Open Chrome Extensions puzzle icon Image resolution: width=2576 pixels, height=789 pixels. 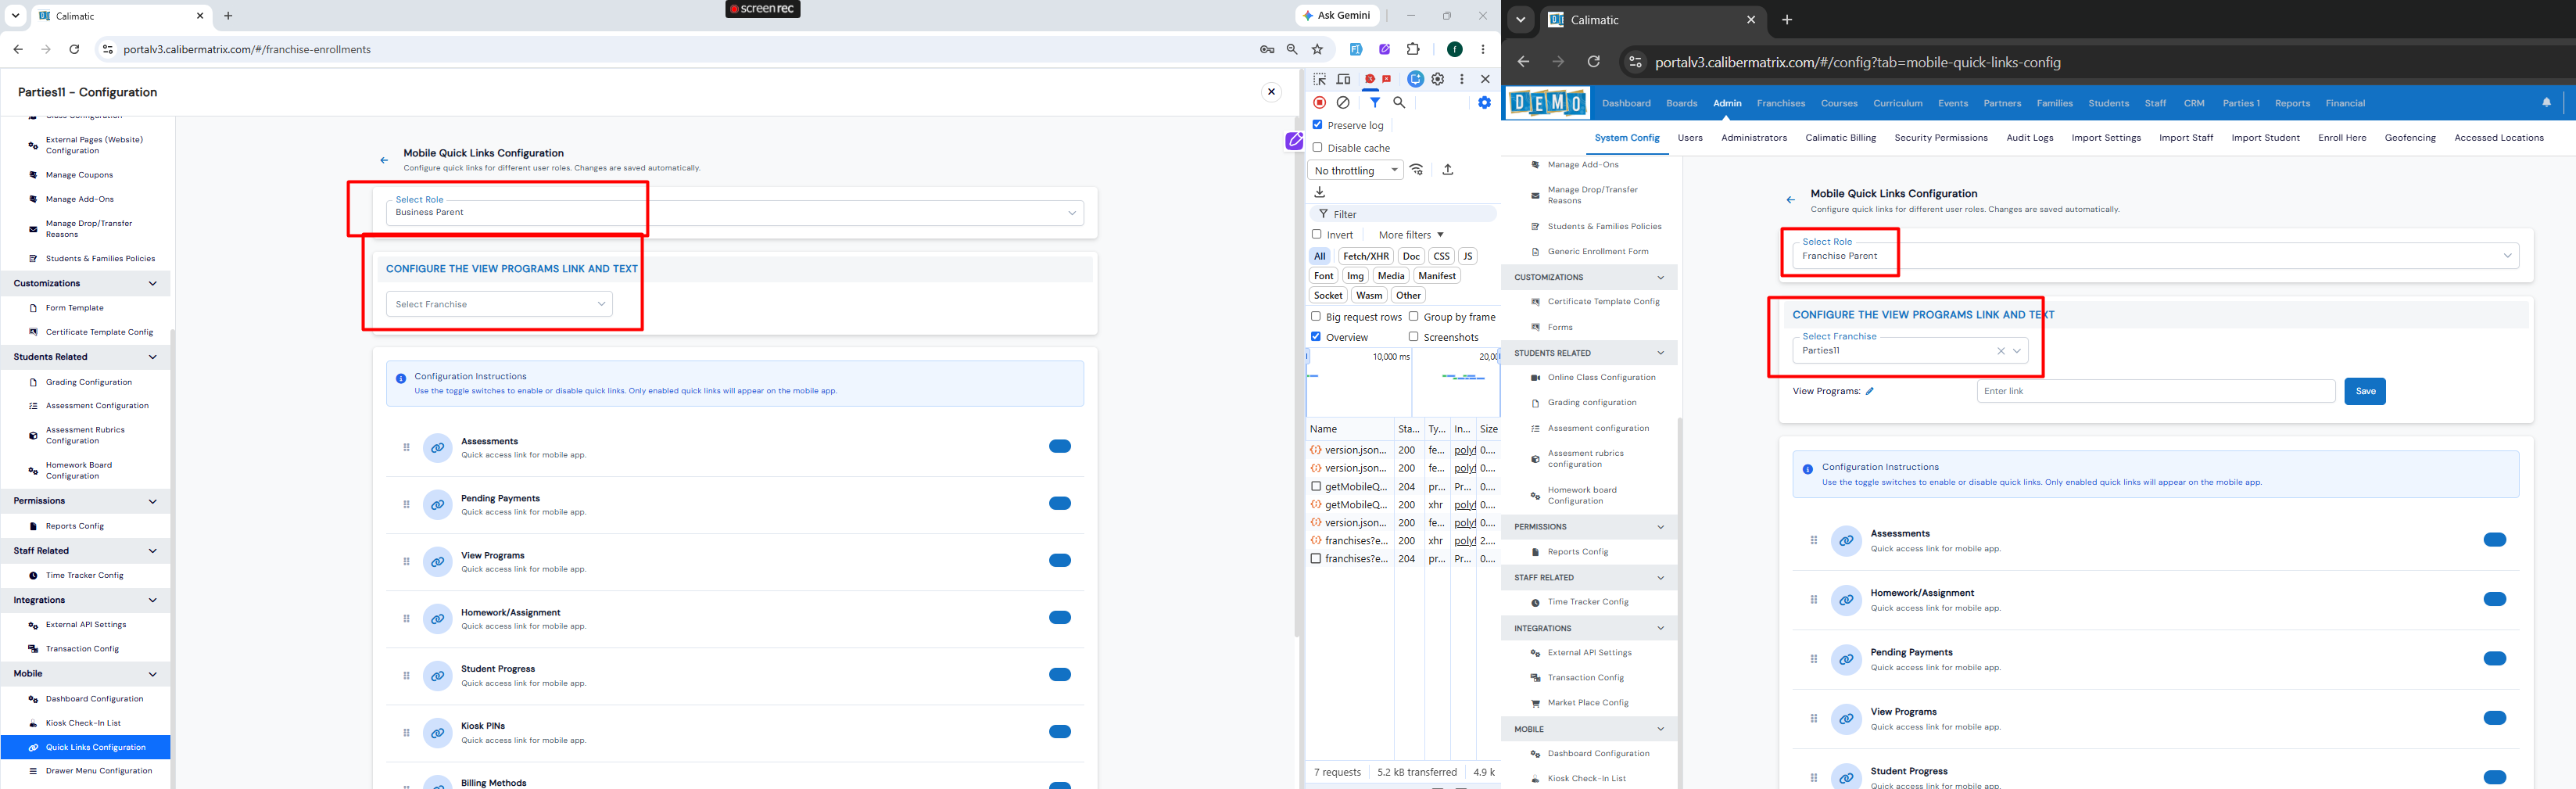1413,49
